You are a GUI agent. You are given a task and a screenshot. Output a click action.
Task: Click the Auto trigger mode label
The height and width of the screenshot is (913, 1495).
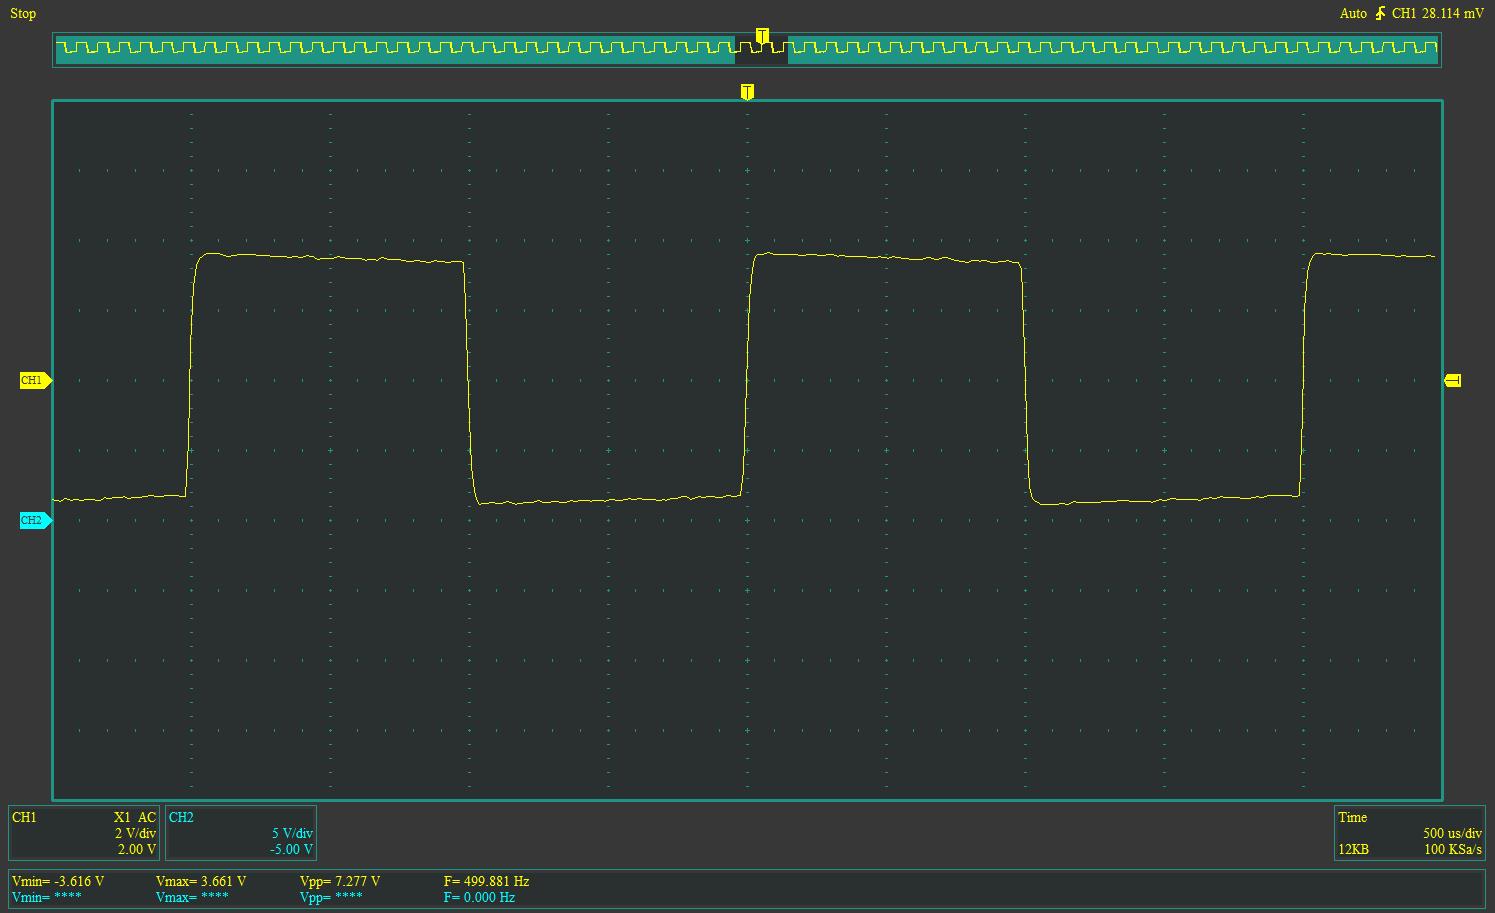pos(1353,14)
